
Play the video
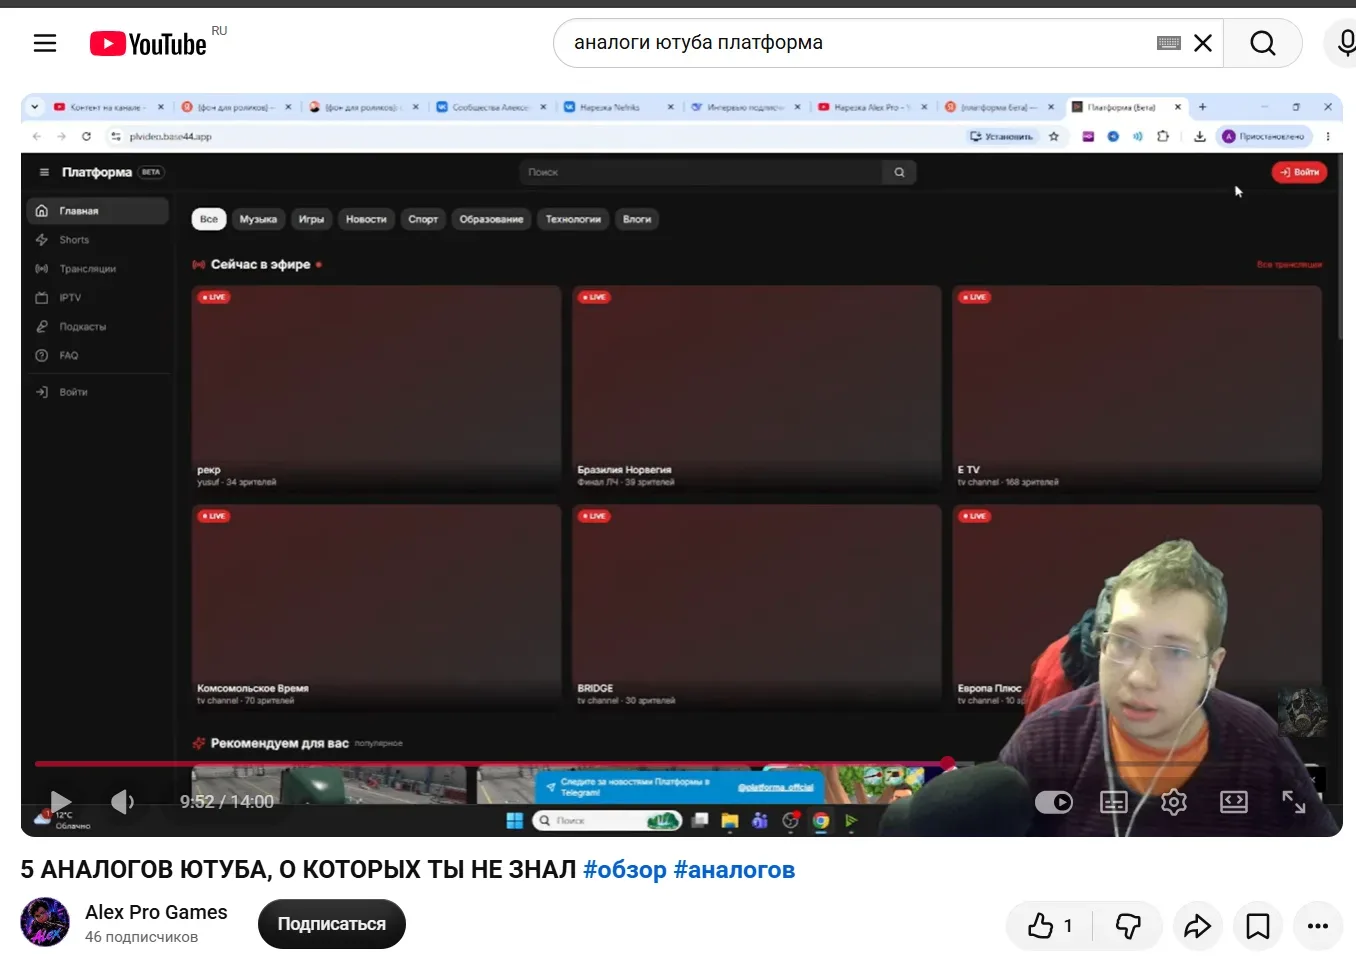61,801
